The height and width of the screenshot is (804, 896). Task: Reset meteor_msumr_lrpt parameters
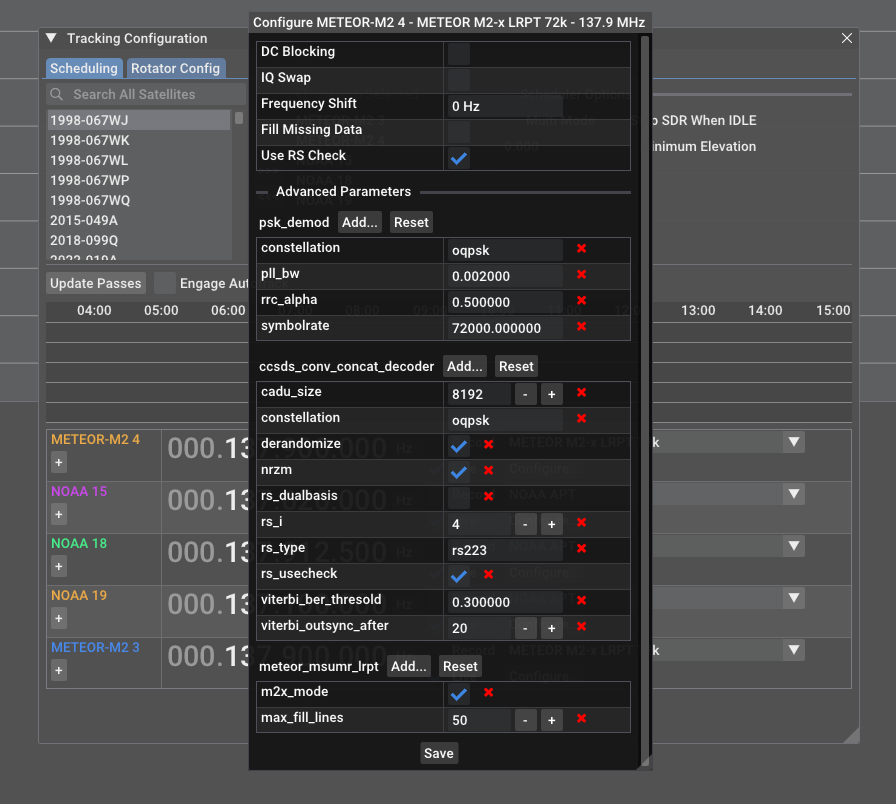(x=460, y=666)
